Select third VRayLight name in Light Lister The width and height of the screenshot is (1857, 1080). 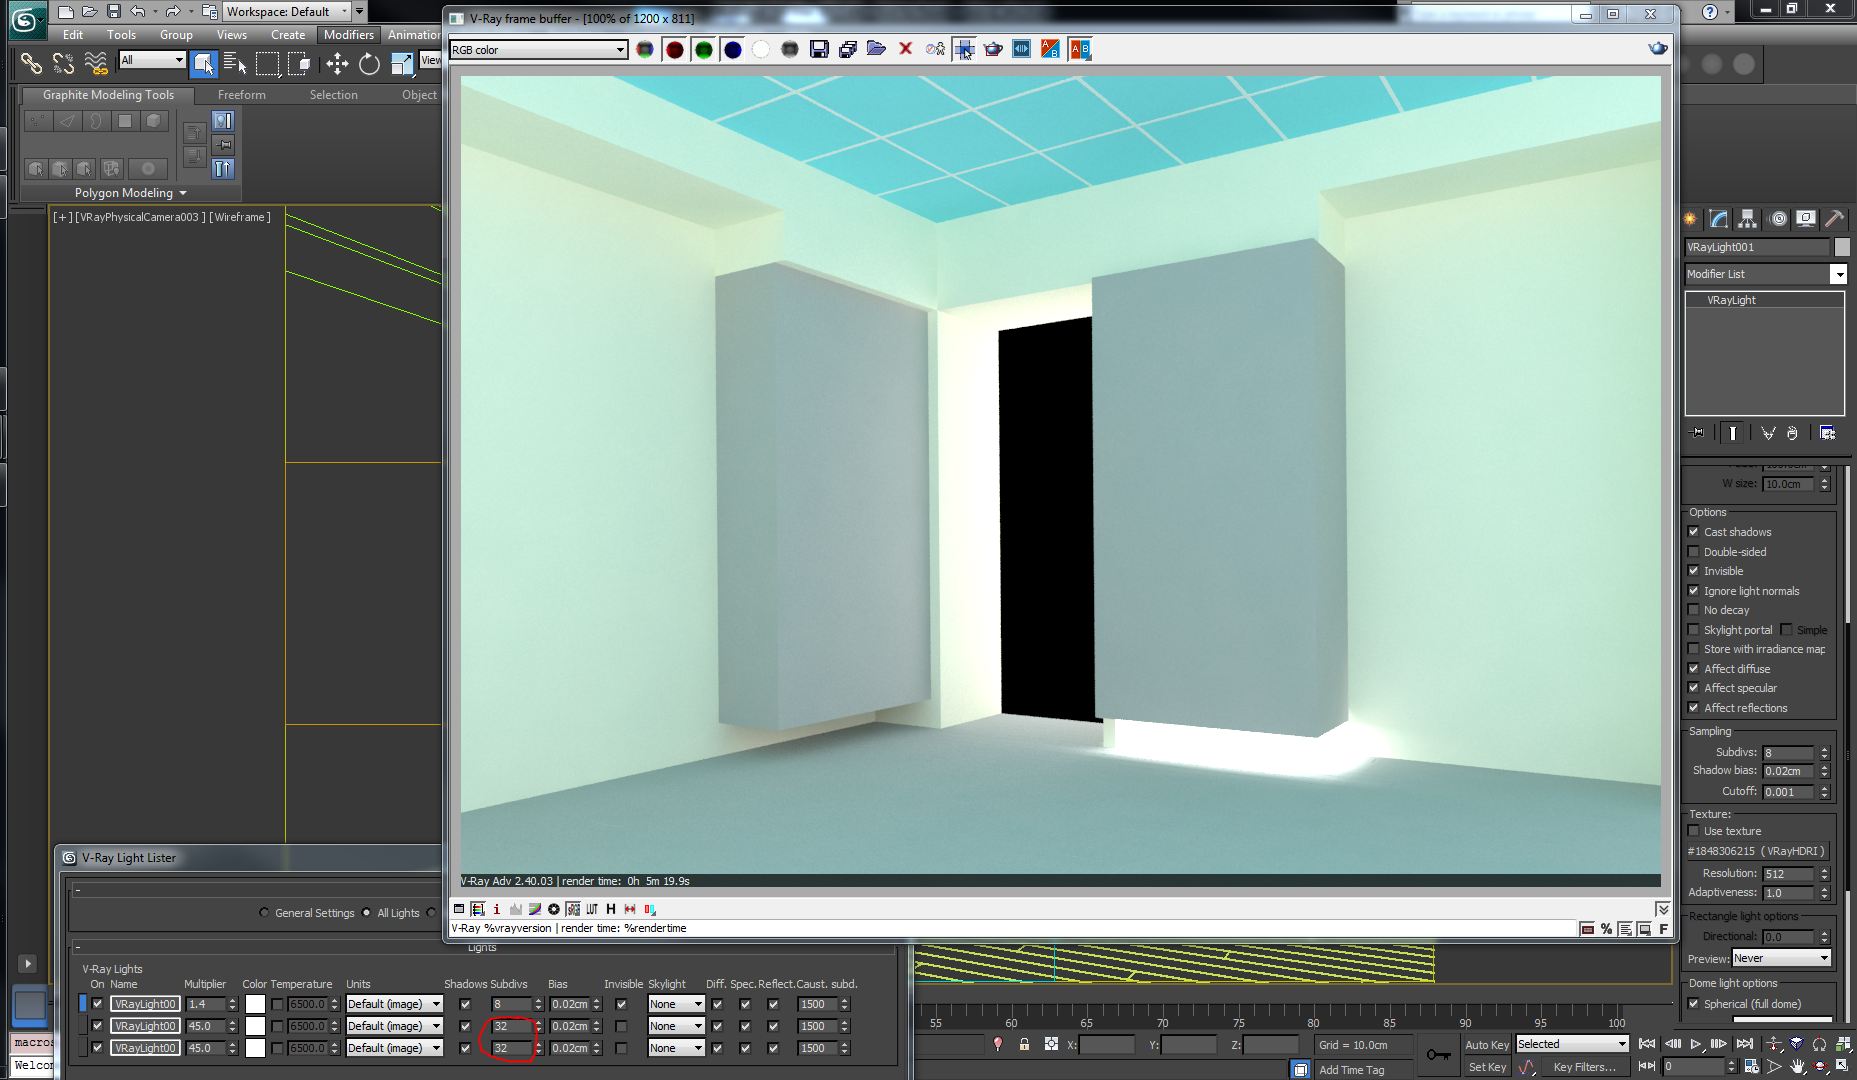click(145, 1048)
